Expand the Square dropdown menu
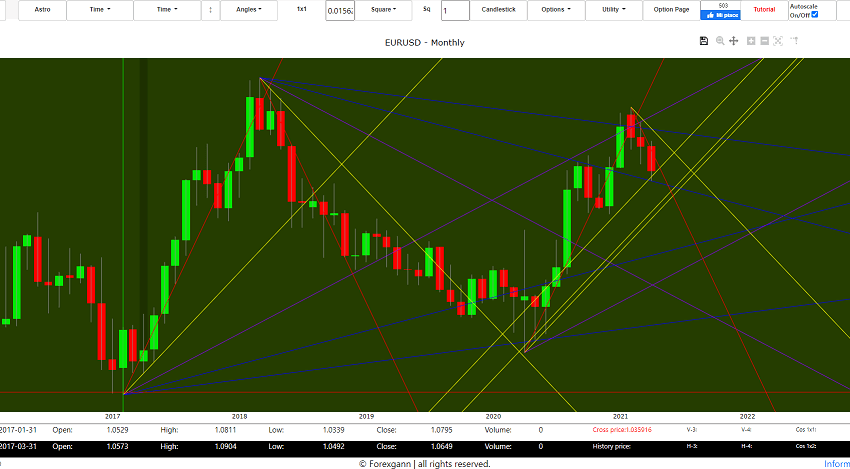The width and height of the screenshot is (850, 469). tap(384, 10)
